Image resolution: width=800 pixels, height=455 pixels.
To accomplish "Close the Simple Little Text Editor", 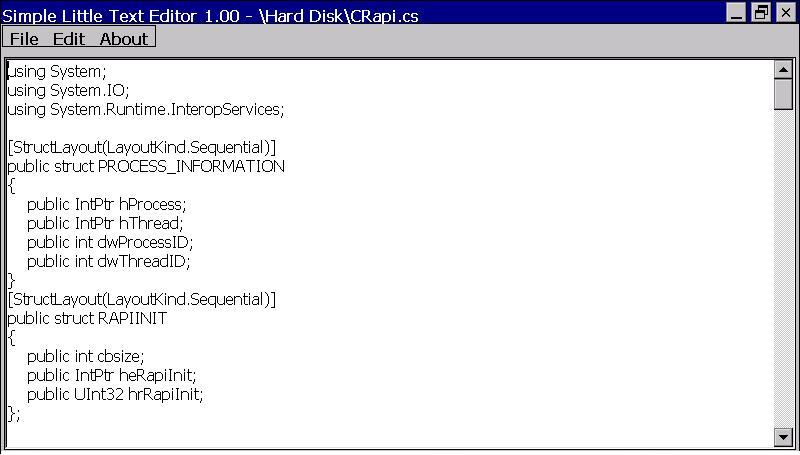I will tap(785, 13).
